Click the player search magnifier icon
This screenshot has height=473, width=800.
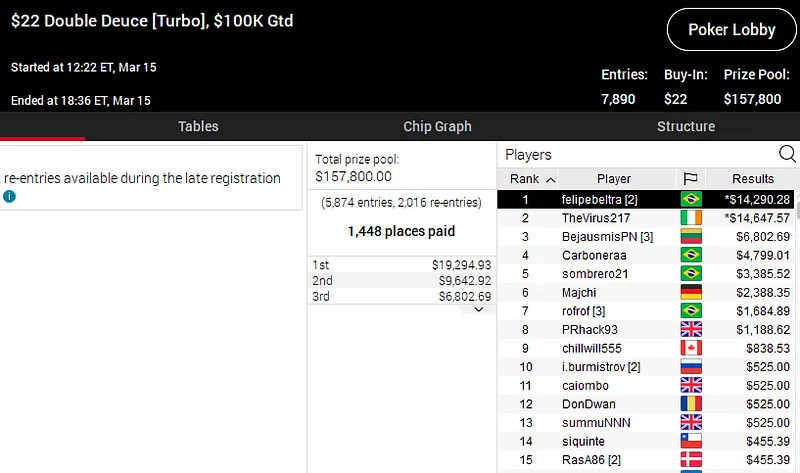pos(787,154)
